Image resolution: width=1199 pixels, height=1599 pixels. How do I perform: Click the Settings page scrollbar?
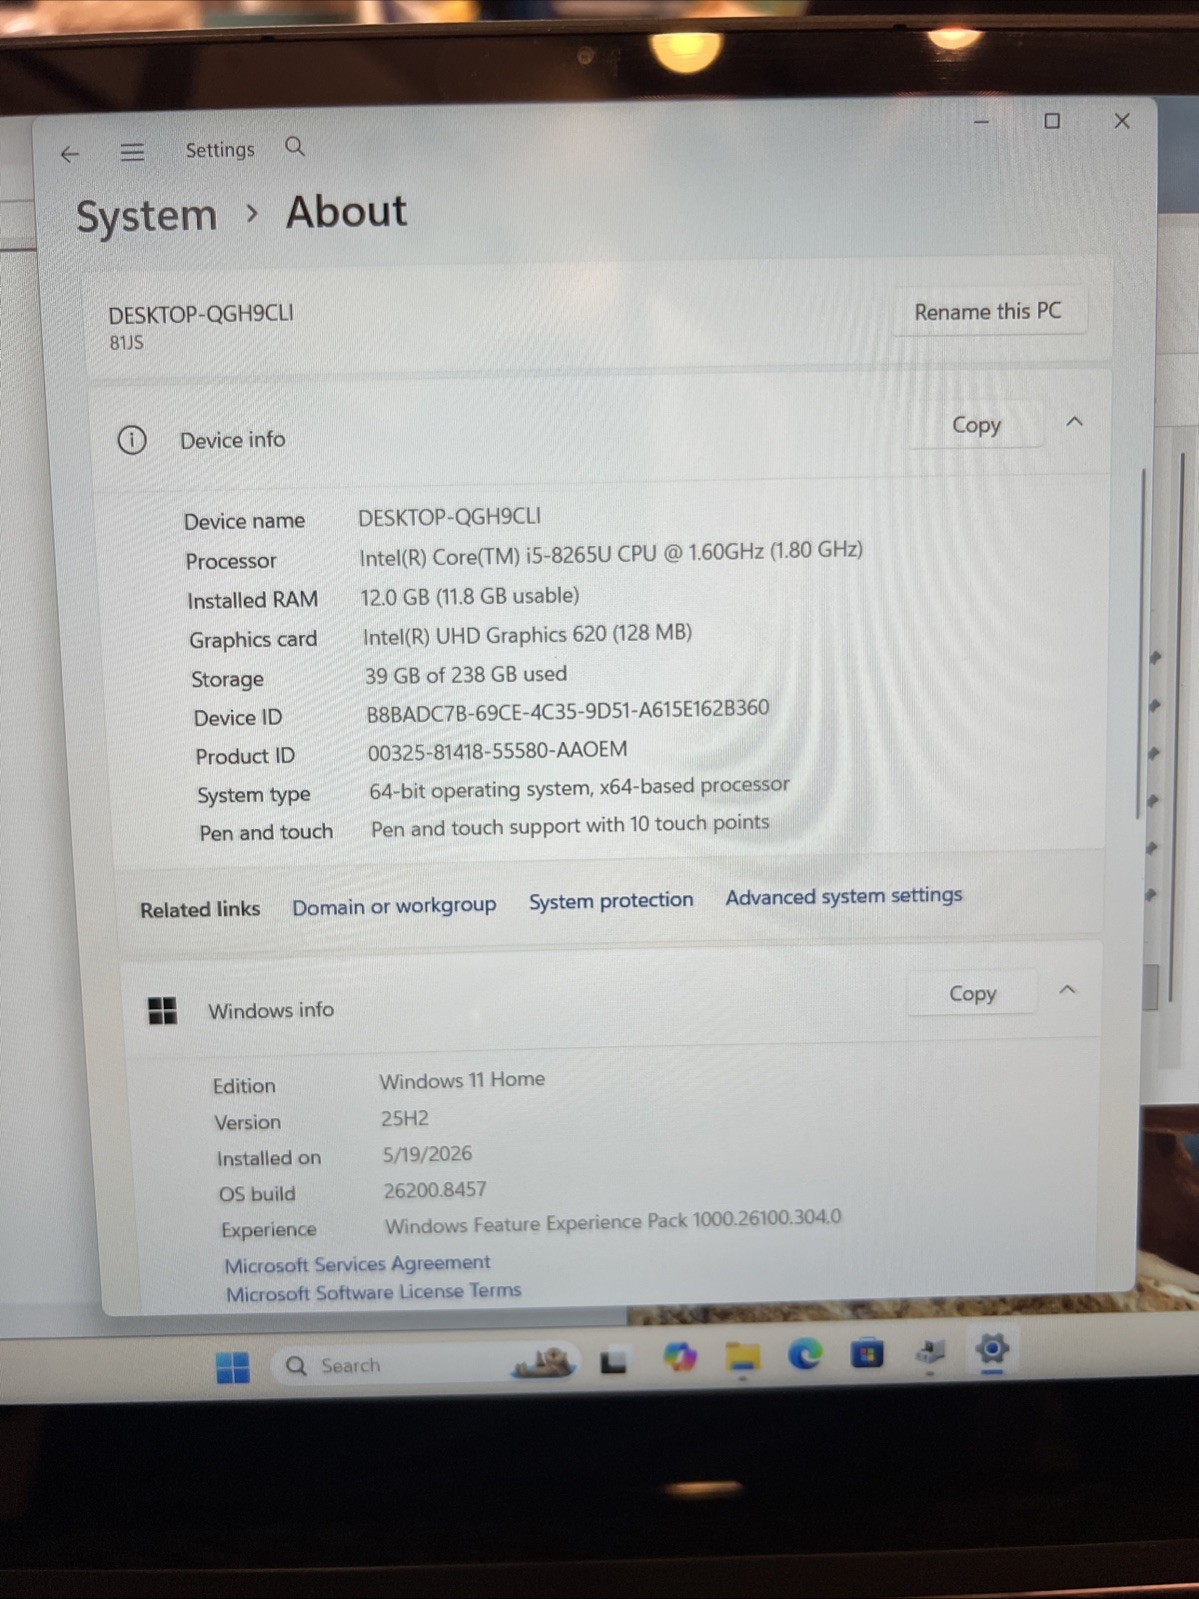[x=1141, y=645]
